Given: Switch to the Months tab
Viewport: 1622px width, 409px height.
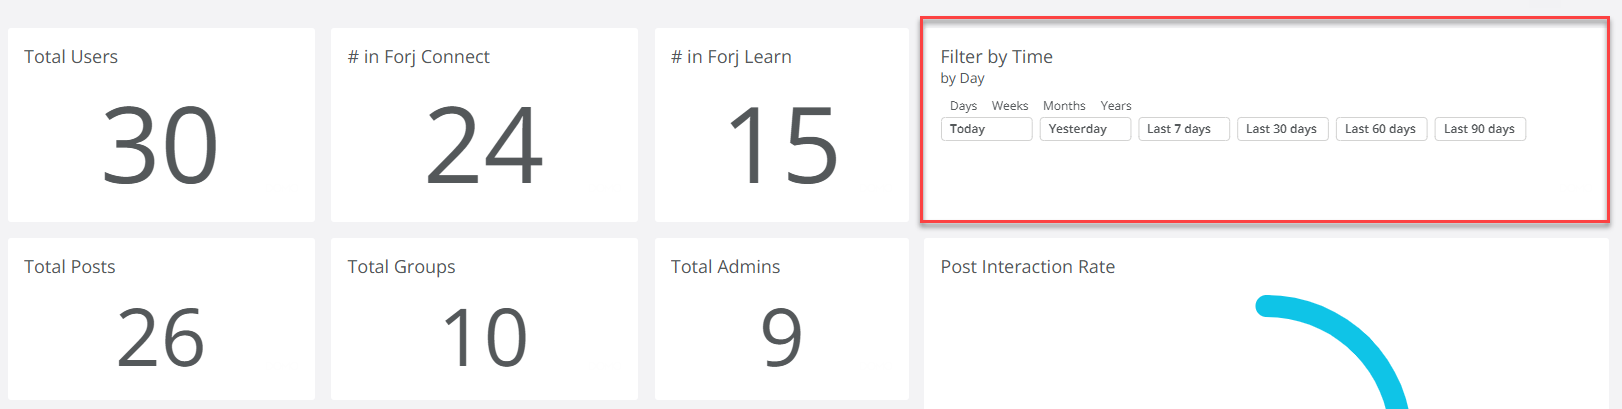Looking at the screenshot, I should [1064, 106].
